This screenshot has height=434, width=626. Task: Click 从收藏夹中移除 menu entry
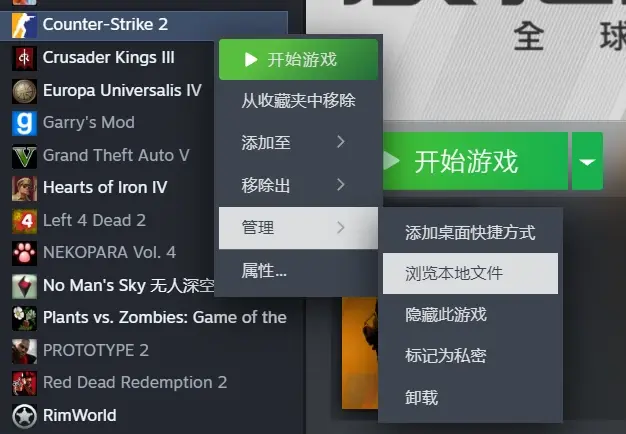click(x=298, y=100)
